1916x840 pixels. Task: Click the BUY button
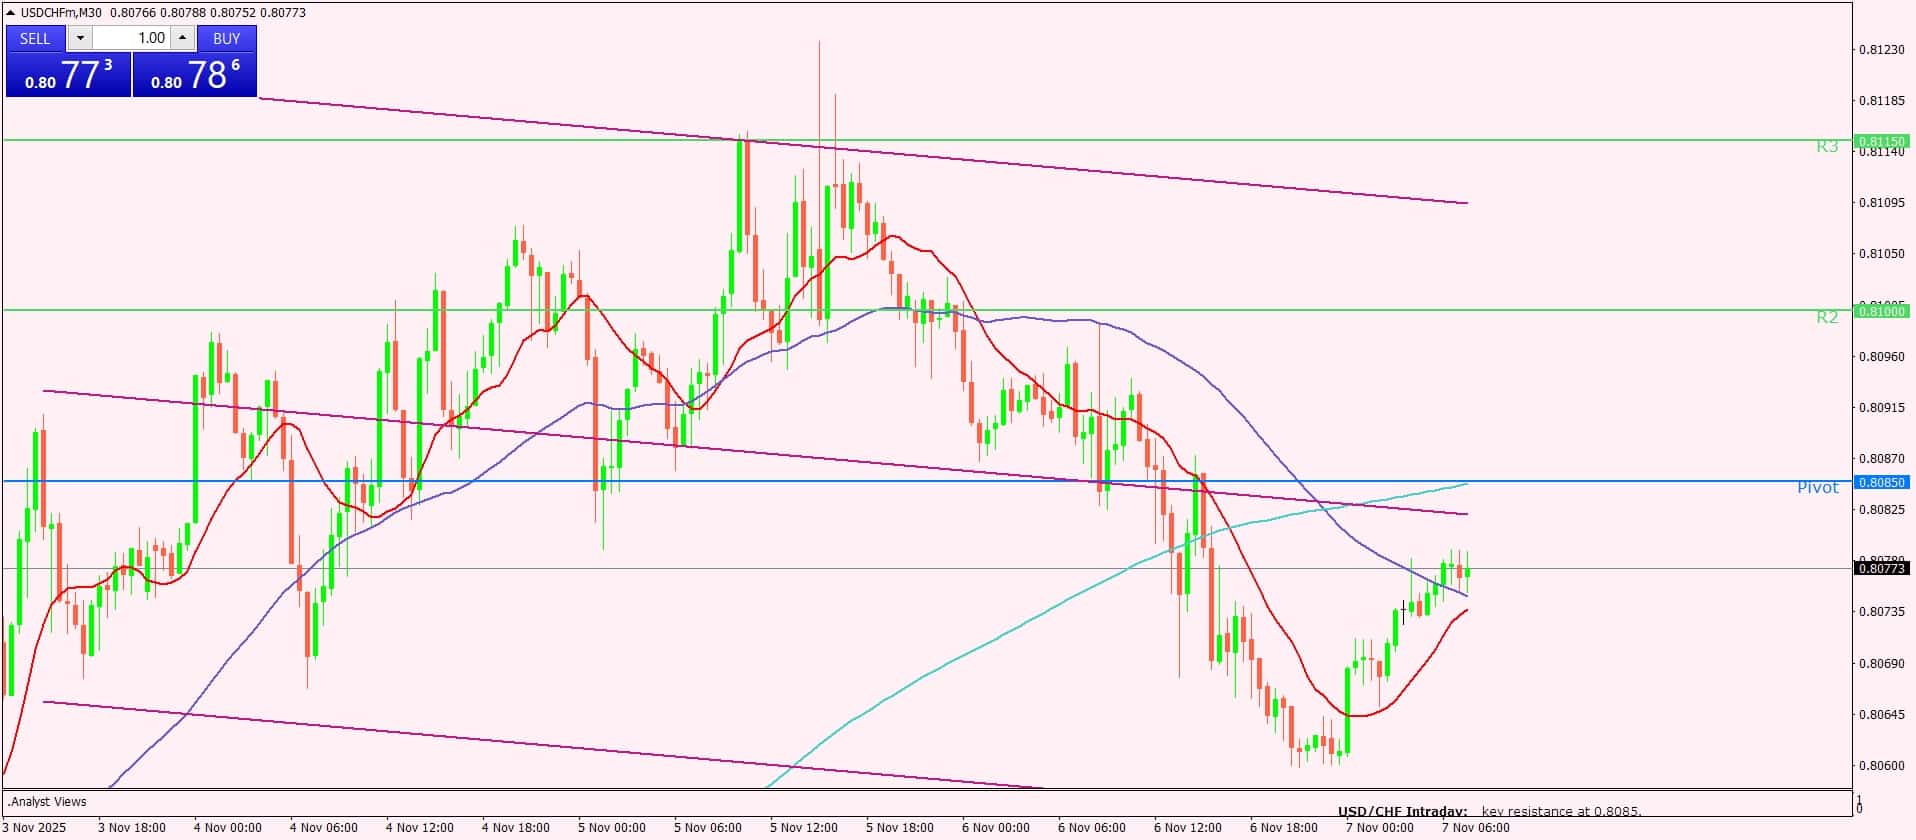pos(227,38)
